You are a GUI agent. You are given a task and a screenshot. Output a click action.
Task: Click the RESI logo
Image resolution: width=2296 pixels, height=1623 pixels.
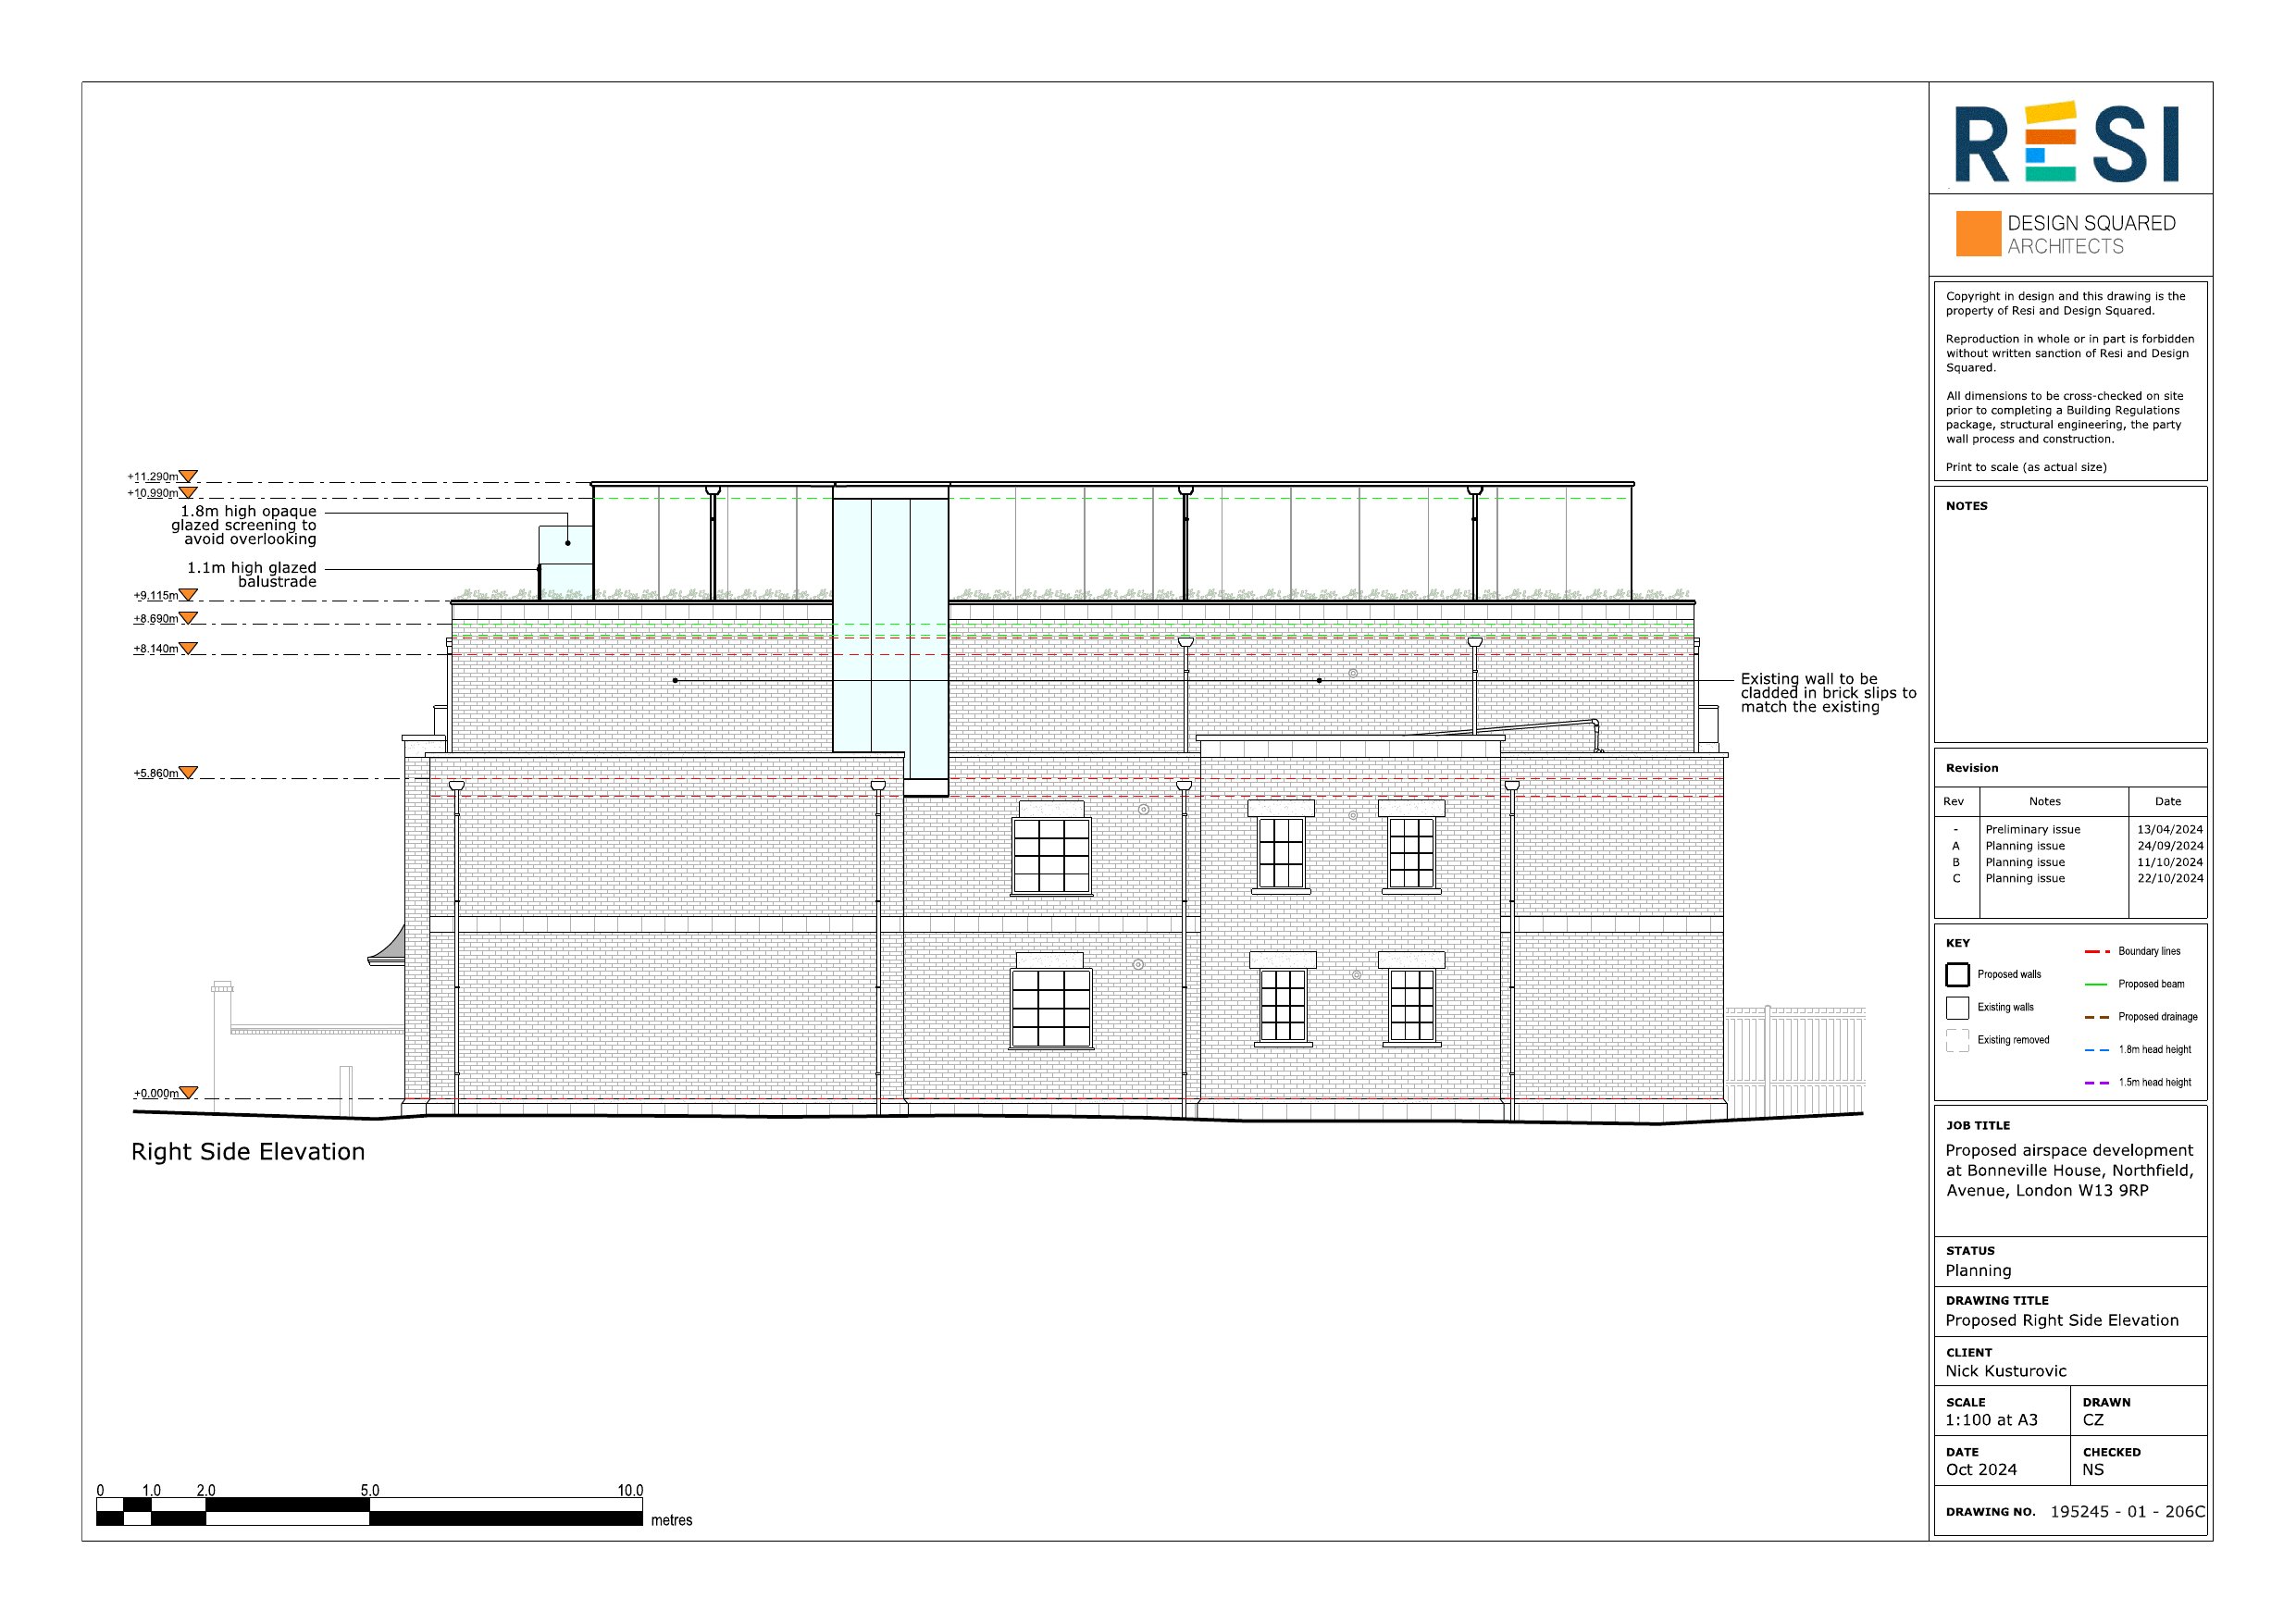pyautogui.click(x=2066, y=143)
